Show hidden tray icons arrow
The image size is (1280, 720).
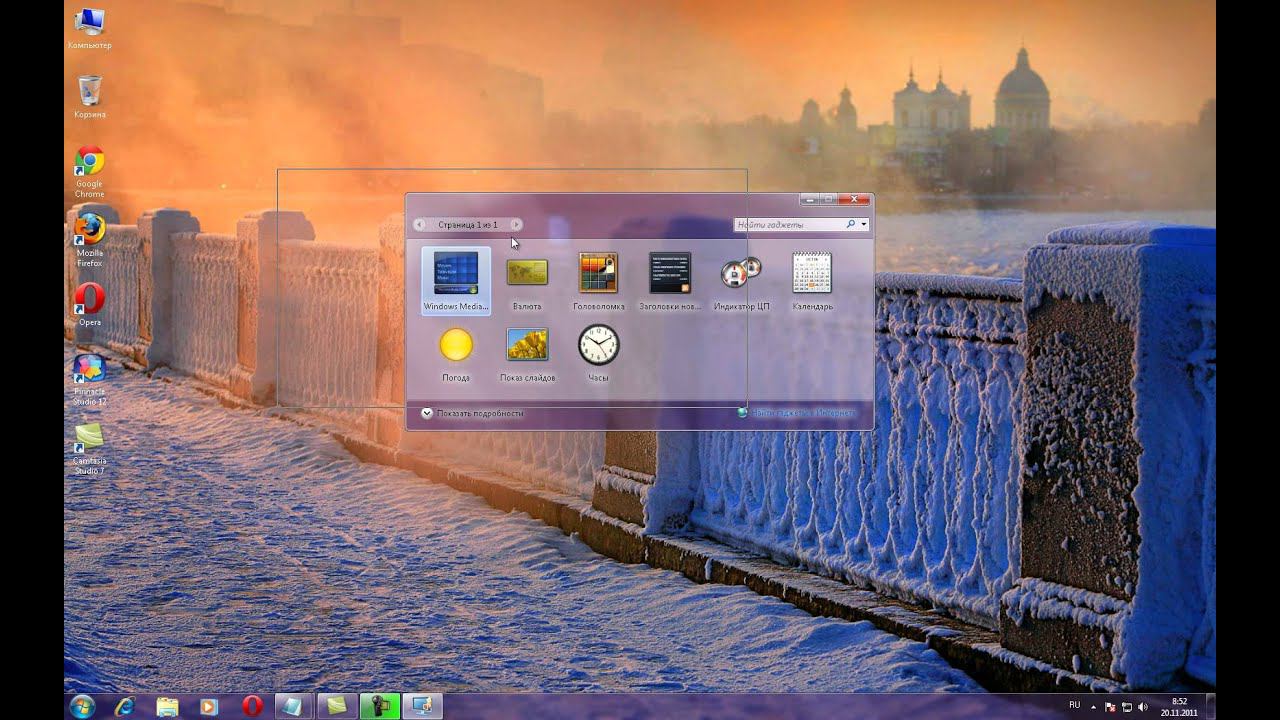coord(1093,706)
